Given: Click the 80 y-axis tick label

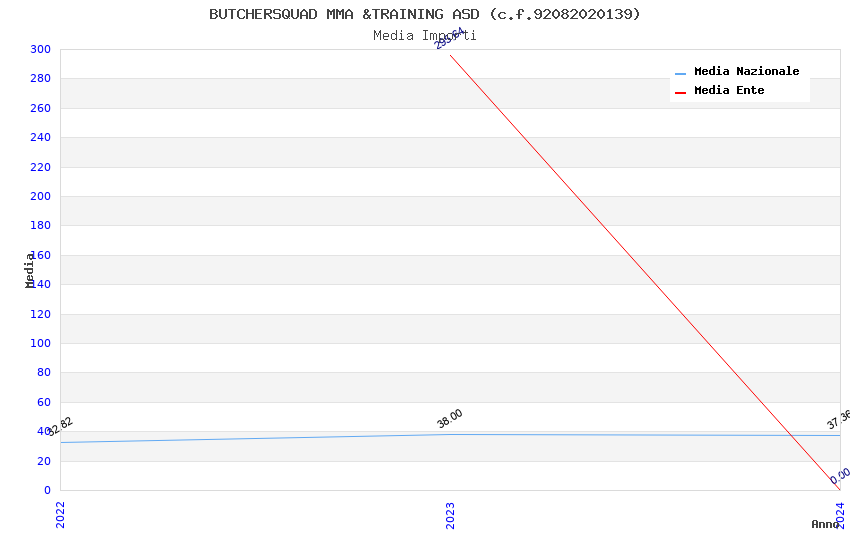Looking at the screenshot, I should (44, 372).
